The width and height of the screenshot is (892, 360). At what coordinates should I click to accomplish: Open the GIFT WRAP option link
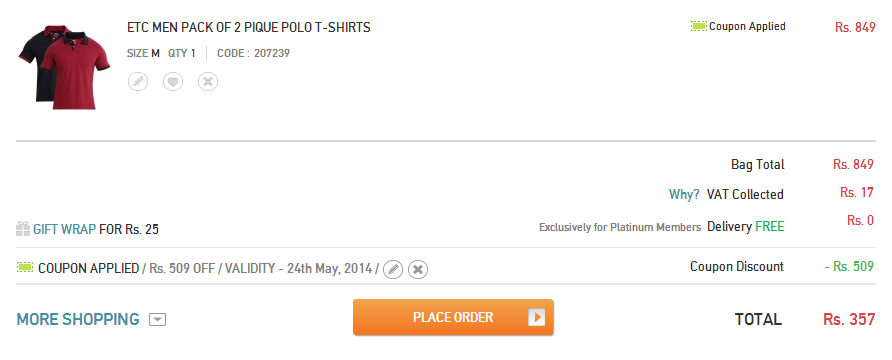(x=64, y=230)
